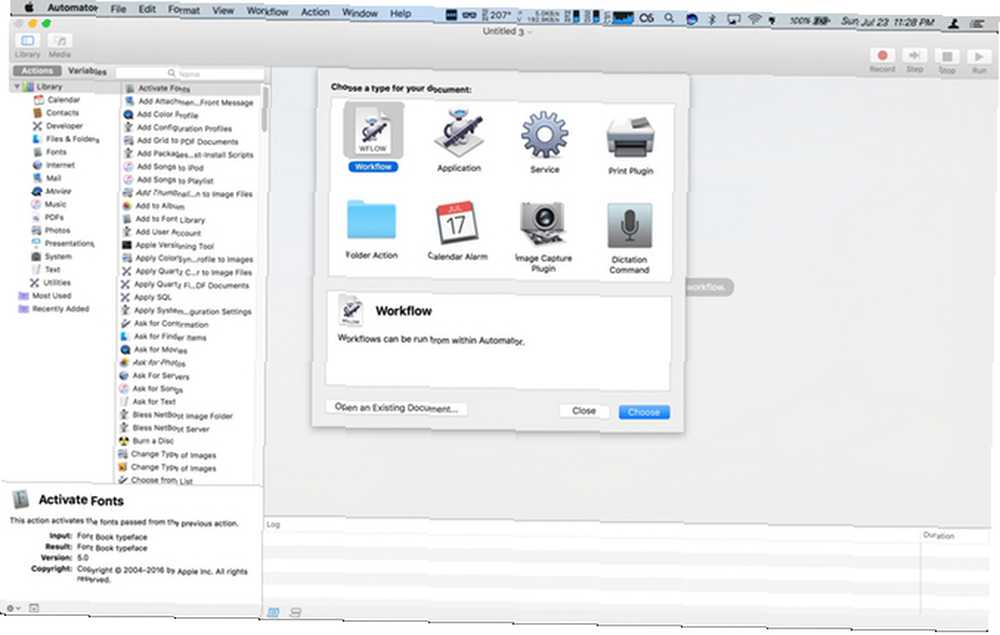1000x635 pixels.
Task: Switch to the Actions tab
Action: (37, 71)
